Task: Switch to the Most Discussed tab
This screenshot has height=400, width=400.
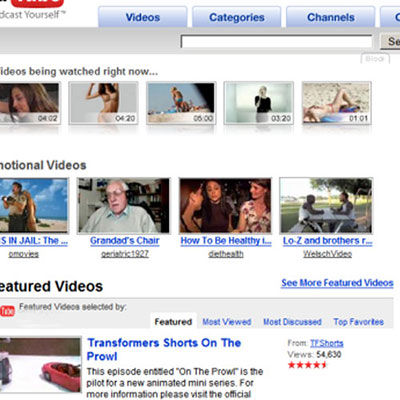Action: pyautogui.click(x=292, y=322)
